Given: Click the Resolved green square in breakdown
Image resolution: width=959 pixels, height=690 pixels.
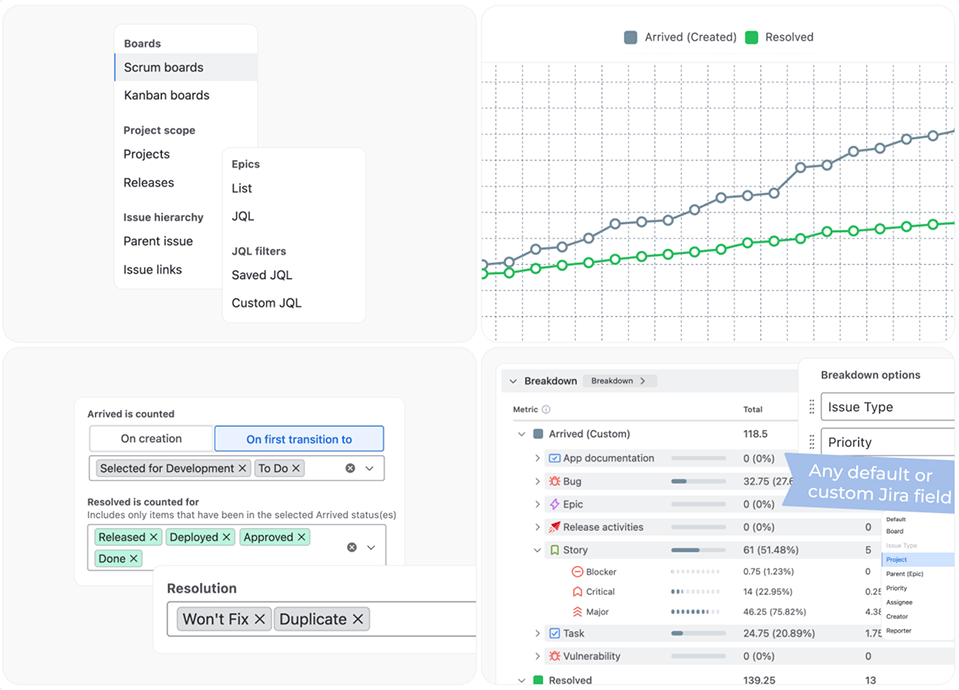Looking at the screenshot, I should tap(538, 680).
